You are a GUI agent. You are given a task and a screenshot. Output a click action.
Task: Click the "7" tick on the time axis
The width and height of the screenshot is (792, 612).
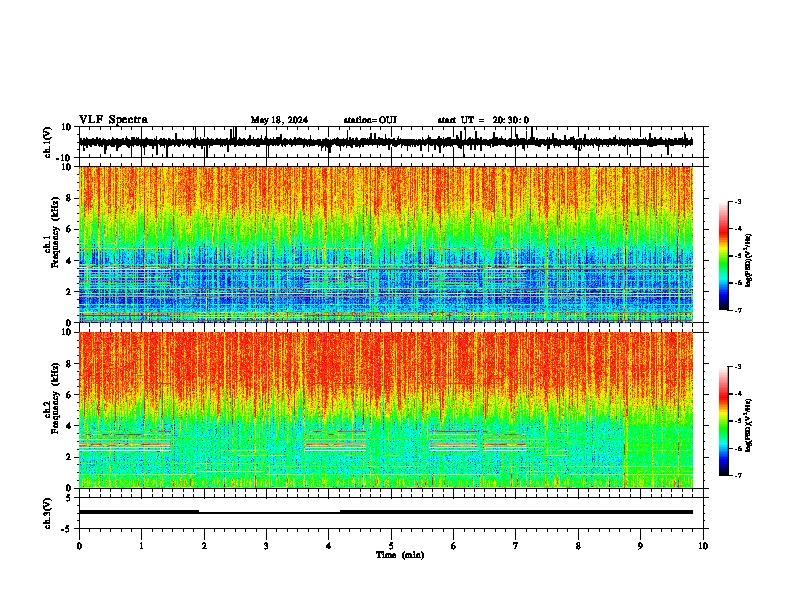[516, 546]
